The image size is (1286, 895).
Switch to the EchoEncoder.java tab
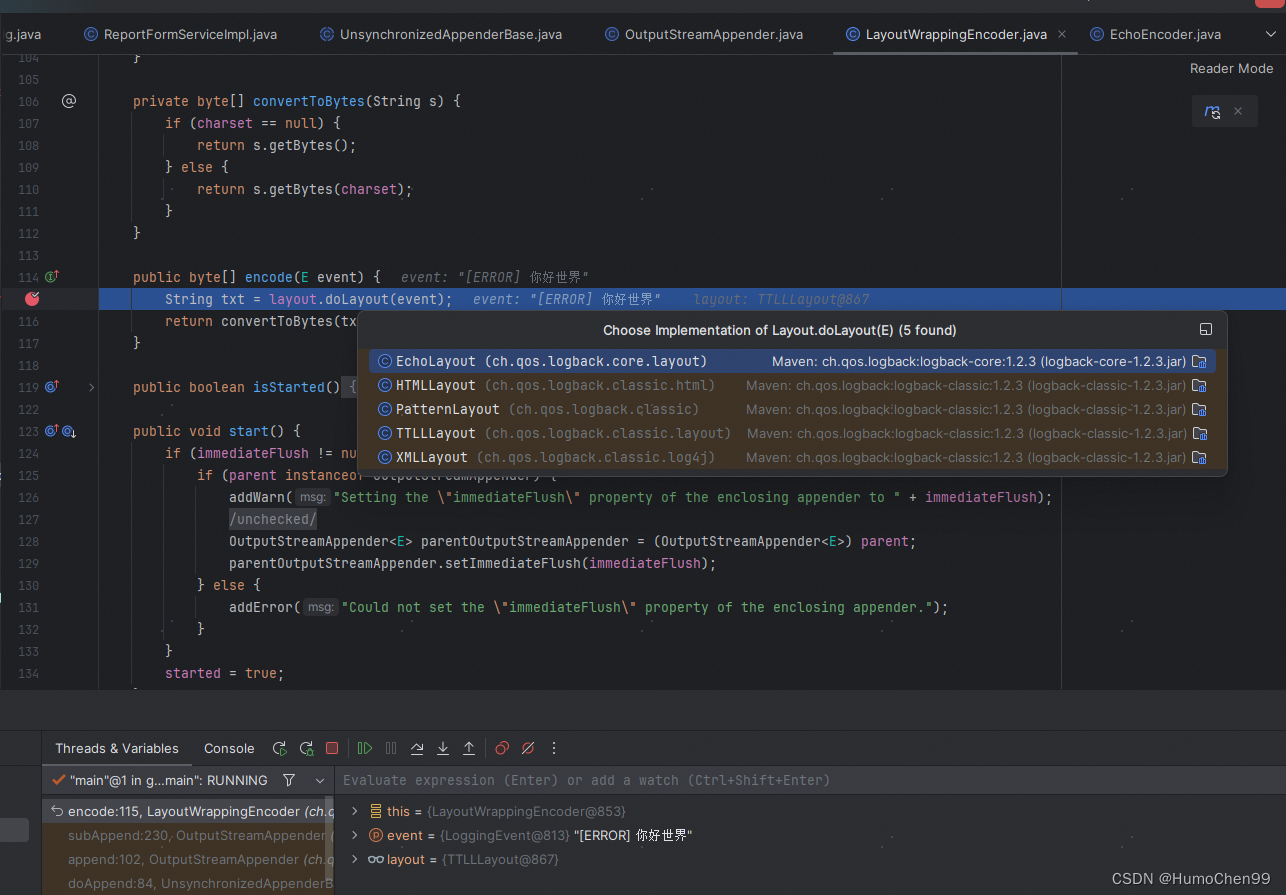1155,34
